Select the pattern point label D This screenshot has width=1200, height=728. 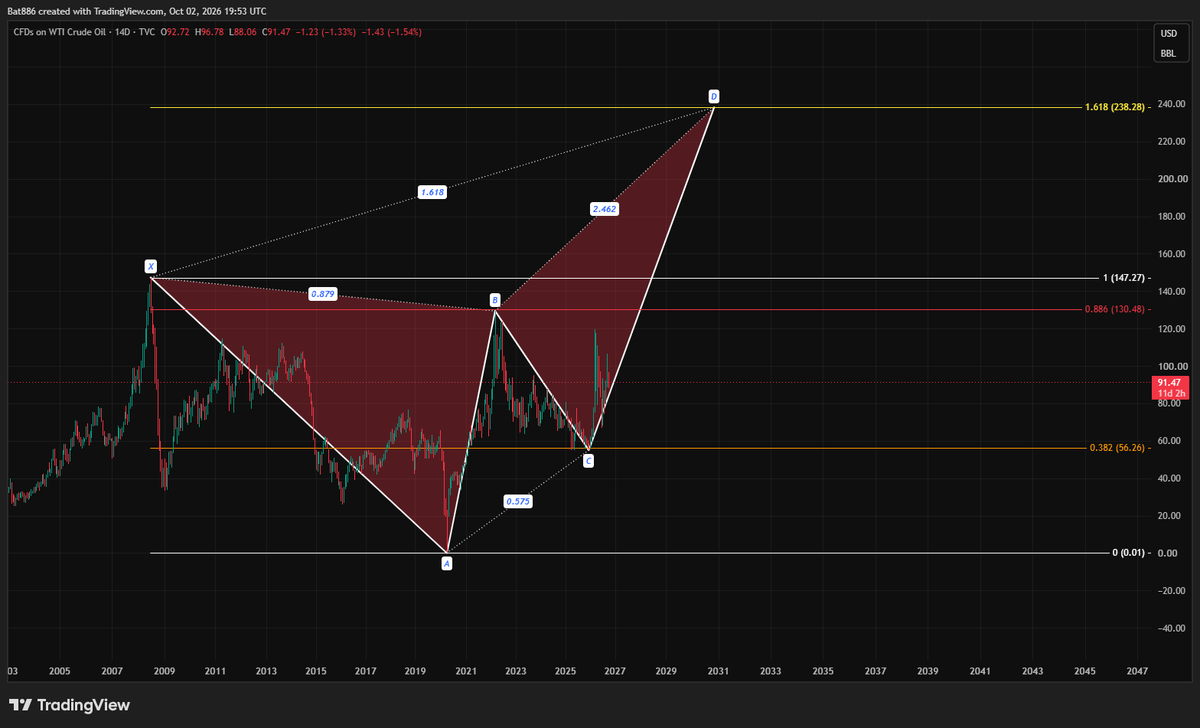click(713, 96)
